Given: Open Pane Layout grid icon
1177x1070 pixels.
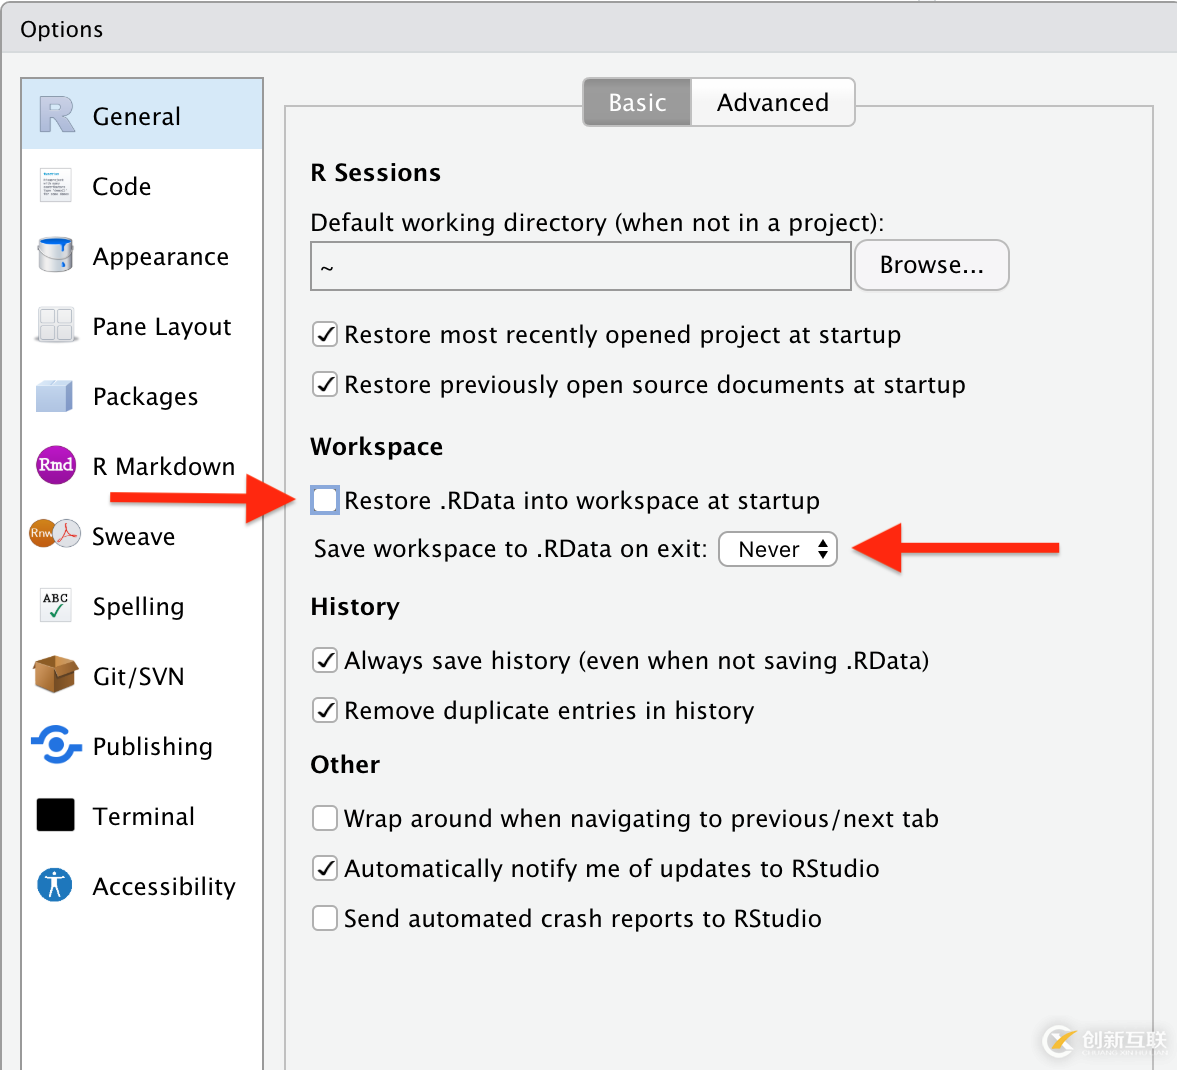Looking at the screenshot, I should point(56,326).
